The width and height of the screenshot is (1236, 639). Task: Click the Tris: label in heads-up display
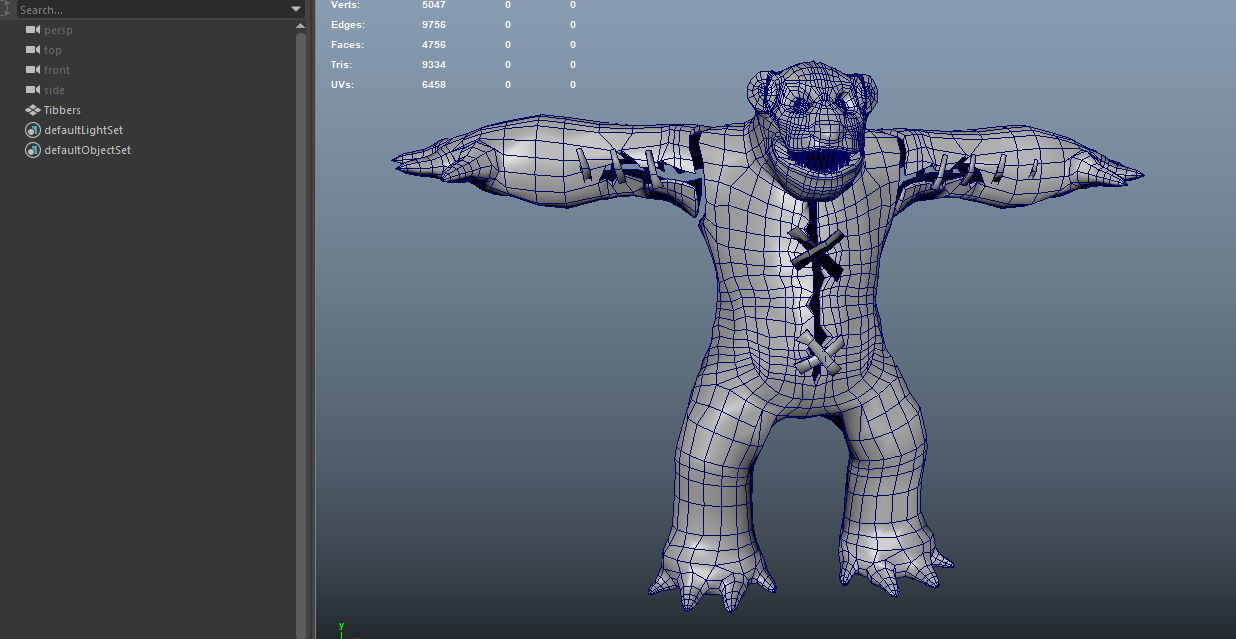[x=343, y=65]
